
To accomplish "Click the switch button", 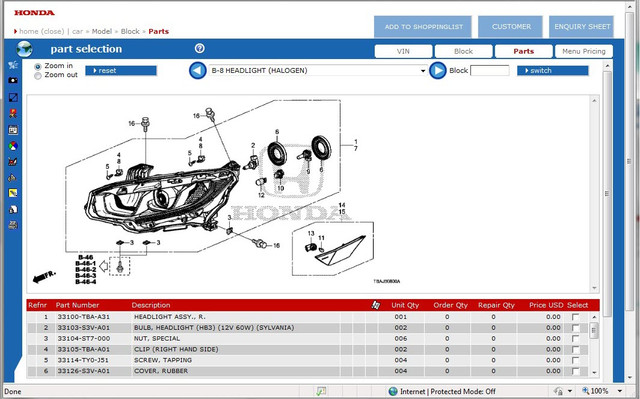I will (x=553, y=71).
